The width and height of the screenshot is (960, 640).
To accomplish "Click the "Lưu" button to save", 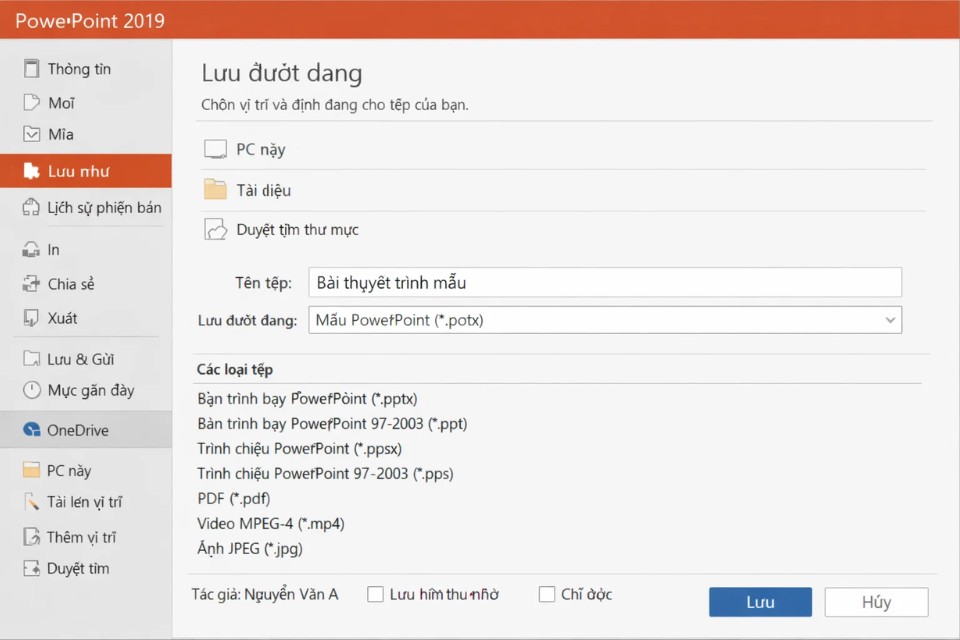I will (760, 601).
